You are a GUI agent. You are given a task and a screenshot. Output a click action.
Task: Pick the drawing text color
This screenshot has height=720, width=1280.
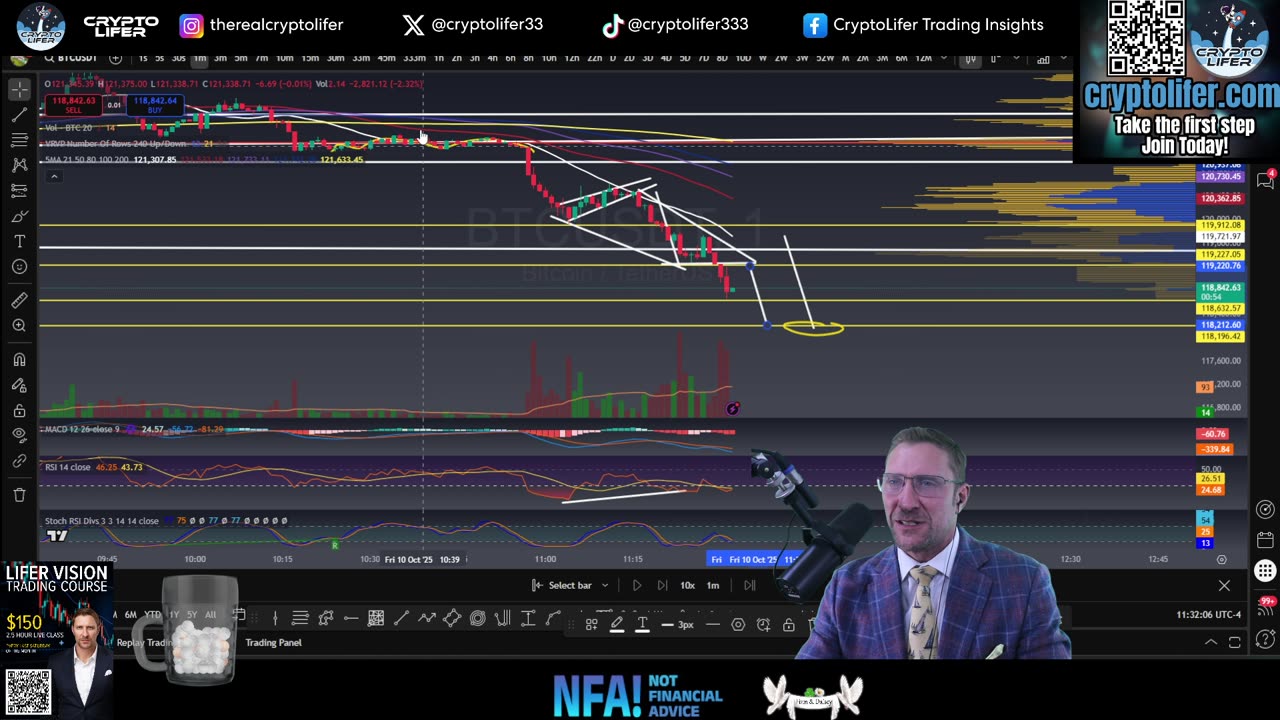(x=642, y=624)
